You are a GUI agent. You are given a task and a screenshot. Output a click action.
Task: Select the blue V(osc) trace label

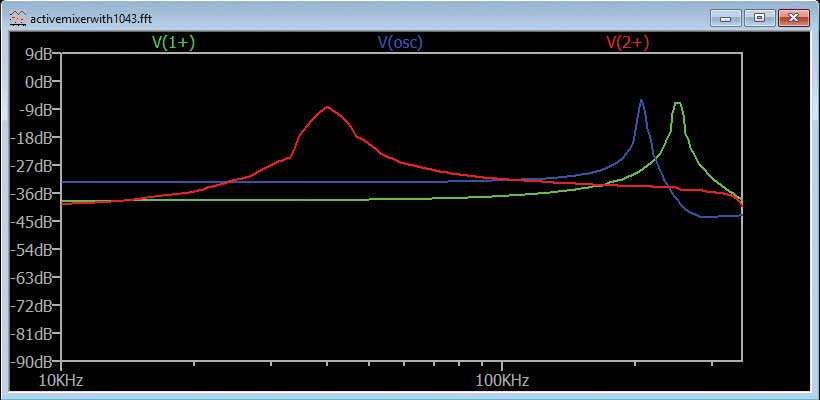[399, 42]
